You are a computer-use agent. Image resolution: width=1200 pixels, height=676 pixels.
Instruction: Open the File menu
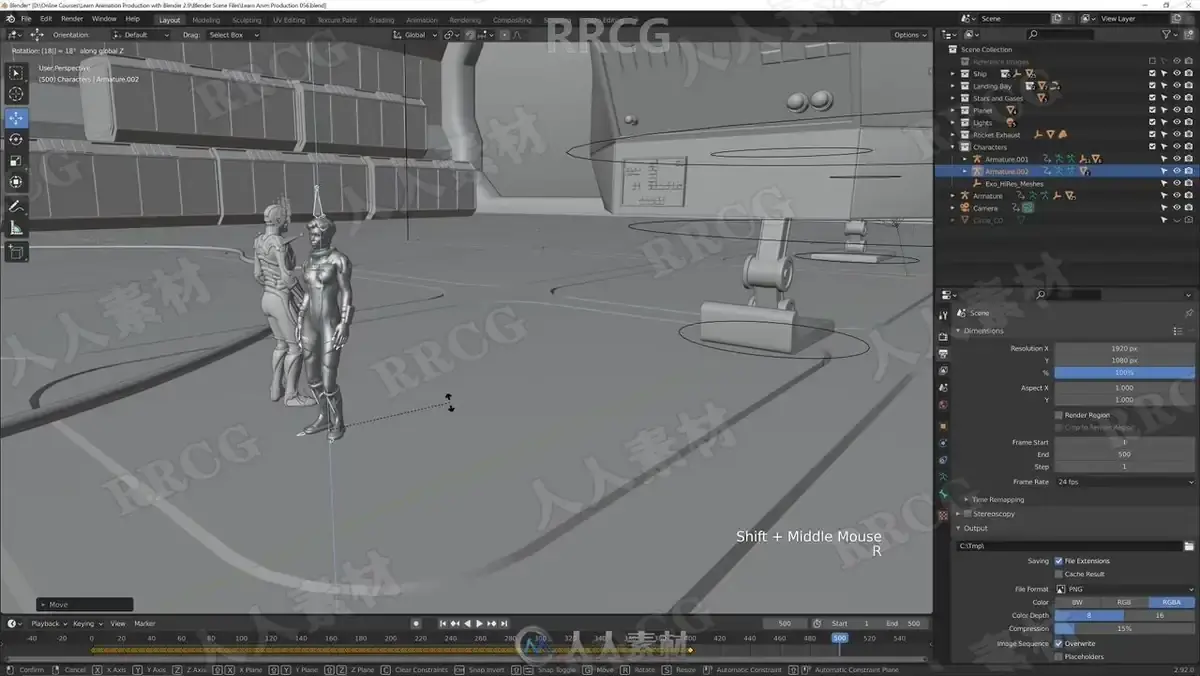25,19
